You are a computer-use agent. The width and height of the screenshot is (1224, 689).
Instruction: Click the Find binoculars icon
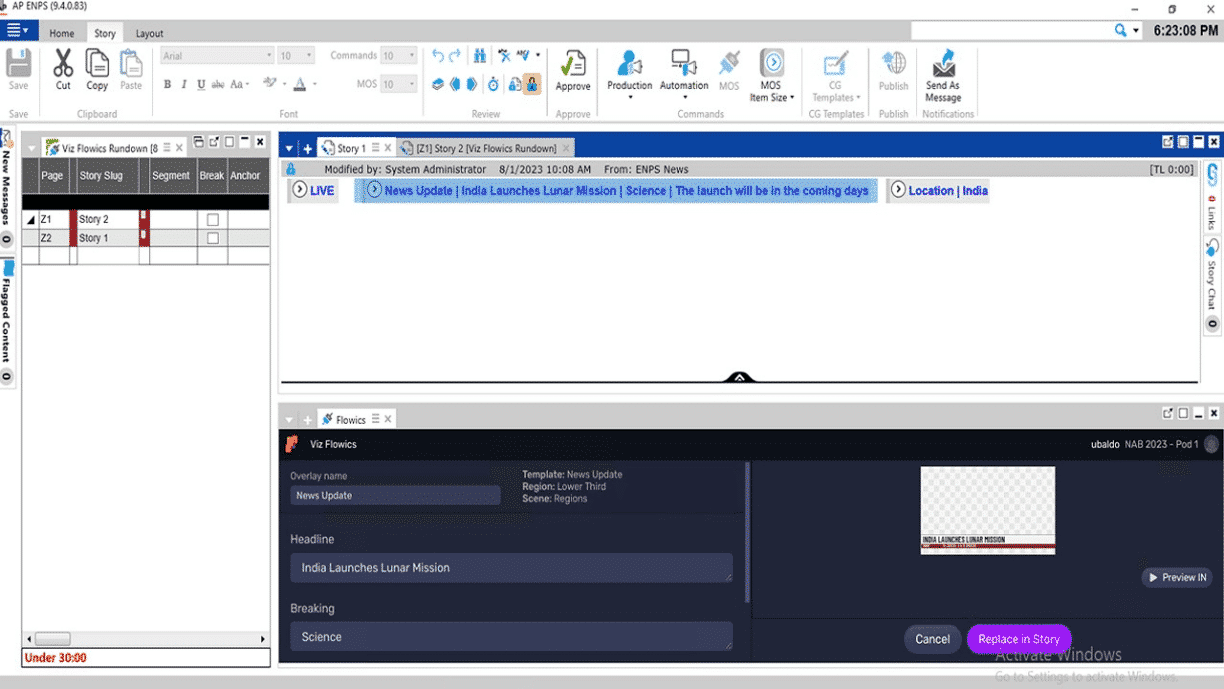(479, 54)
